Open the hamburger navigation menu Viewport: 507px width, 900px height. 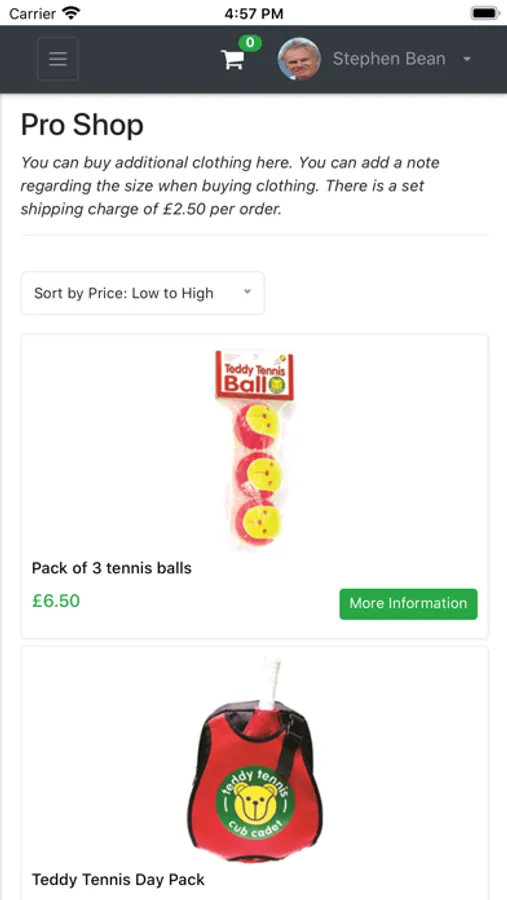[58, 59]
